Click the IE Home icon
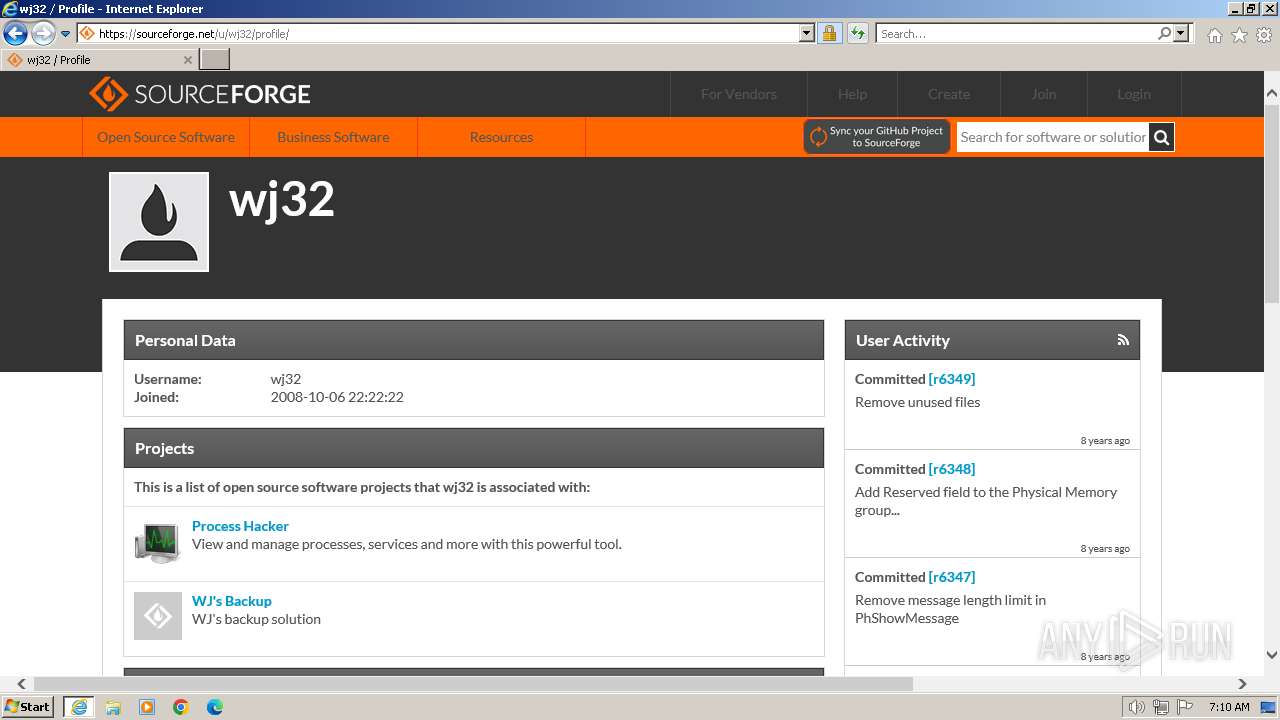This screenshot has width=1280, height=720. pos(1214,35)
